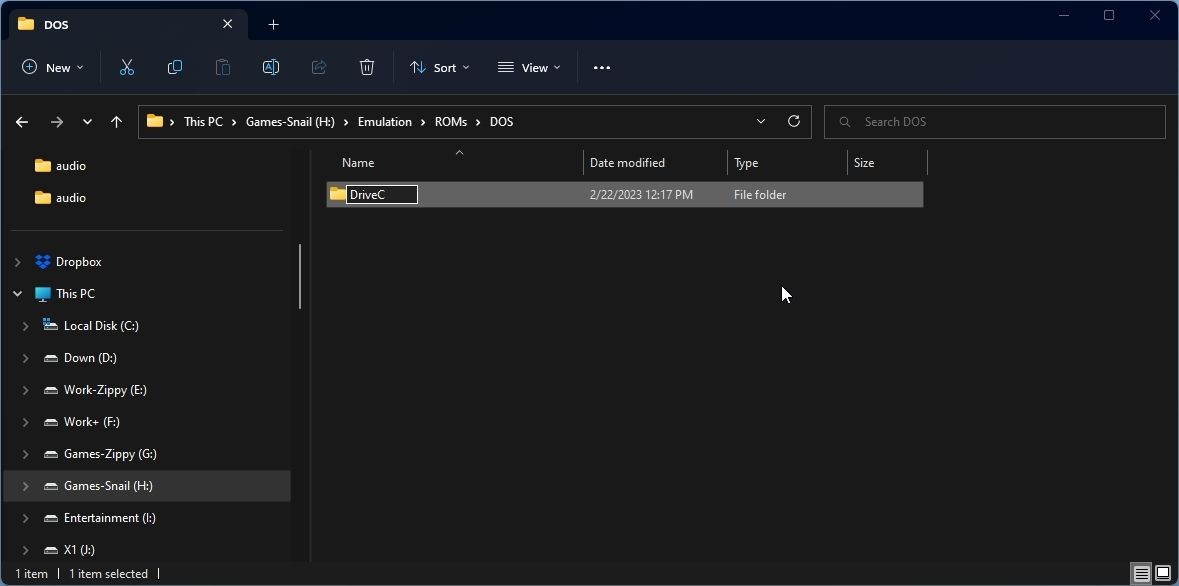Switch to large thumbnails view toggle
1179x586 pixels.
(1163, 573)
